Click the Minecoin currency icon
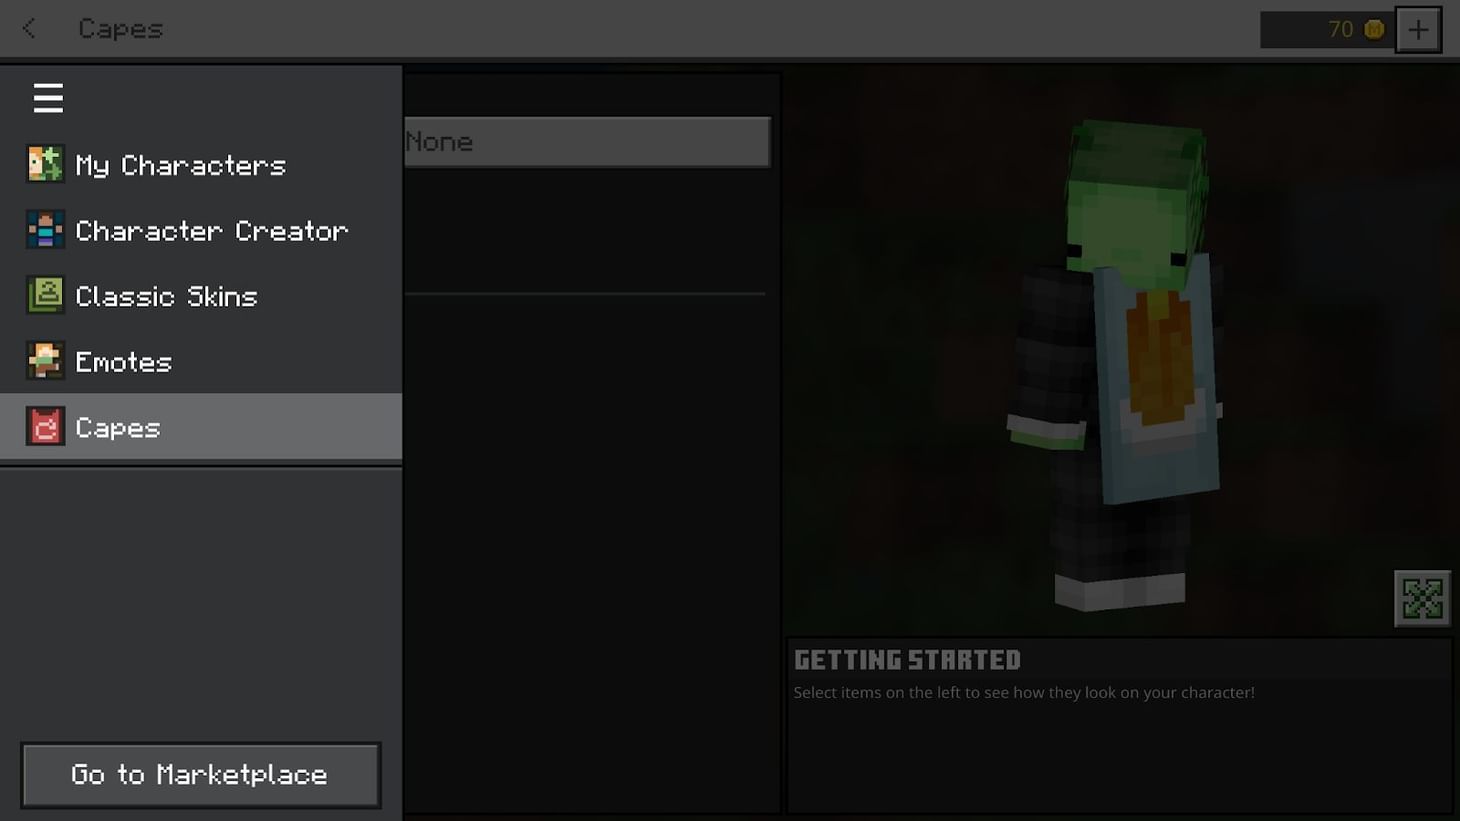 pos(1374,29)
